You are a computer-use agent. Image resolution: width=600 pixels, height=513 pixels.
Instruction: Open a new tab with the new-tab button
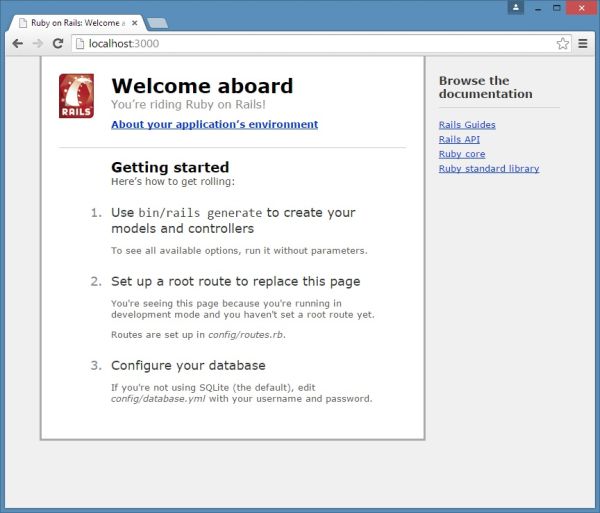(x=157, y=23)
